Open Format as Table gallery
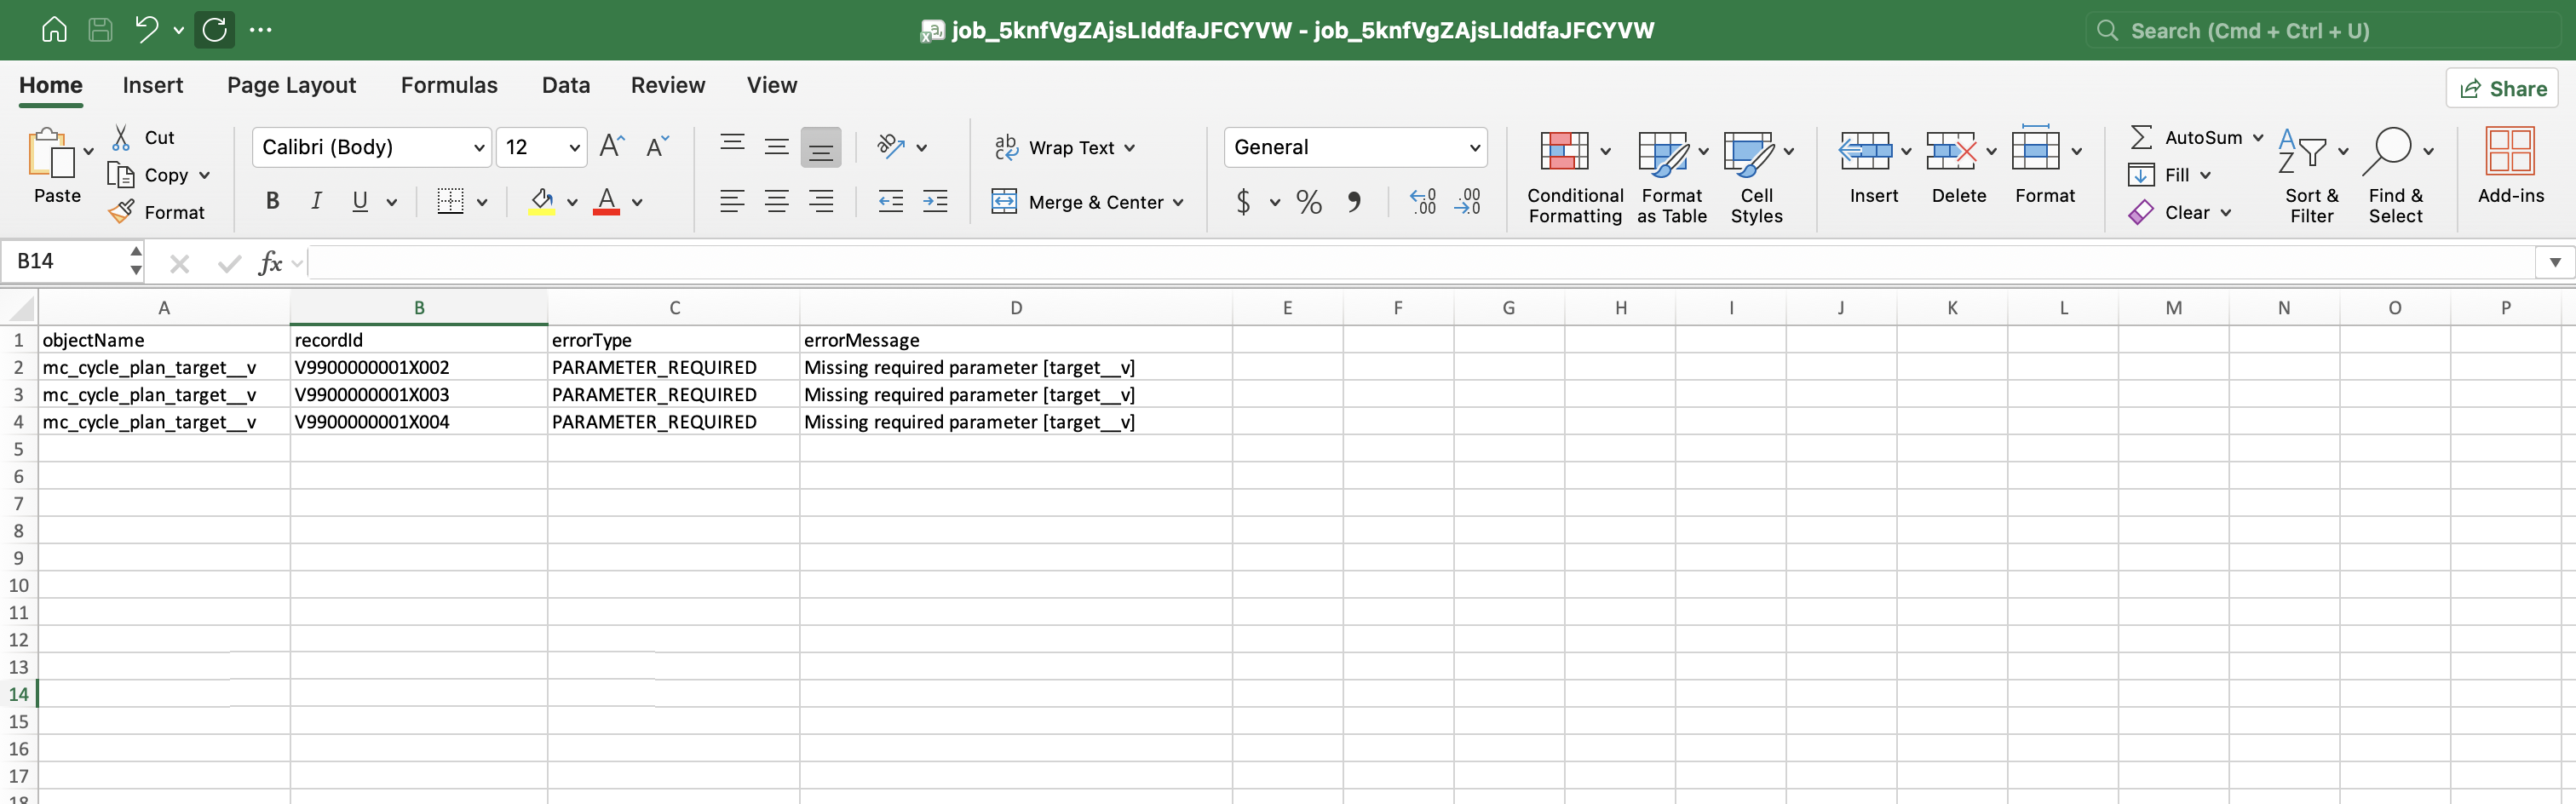Image resolution: width=2576 pixels, height=804 pixels. point(1662,152)
